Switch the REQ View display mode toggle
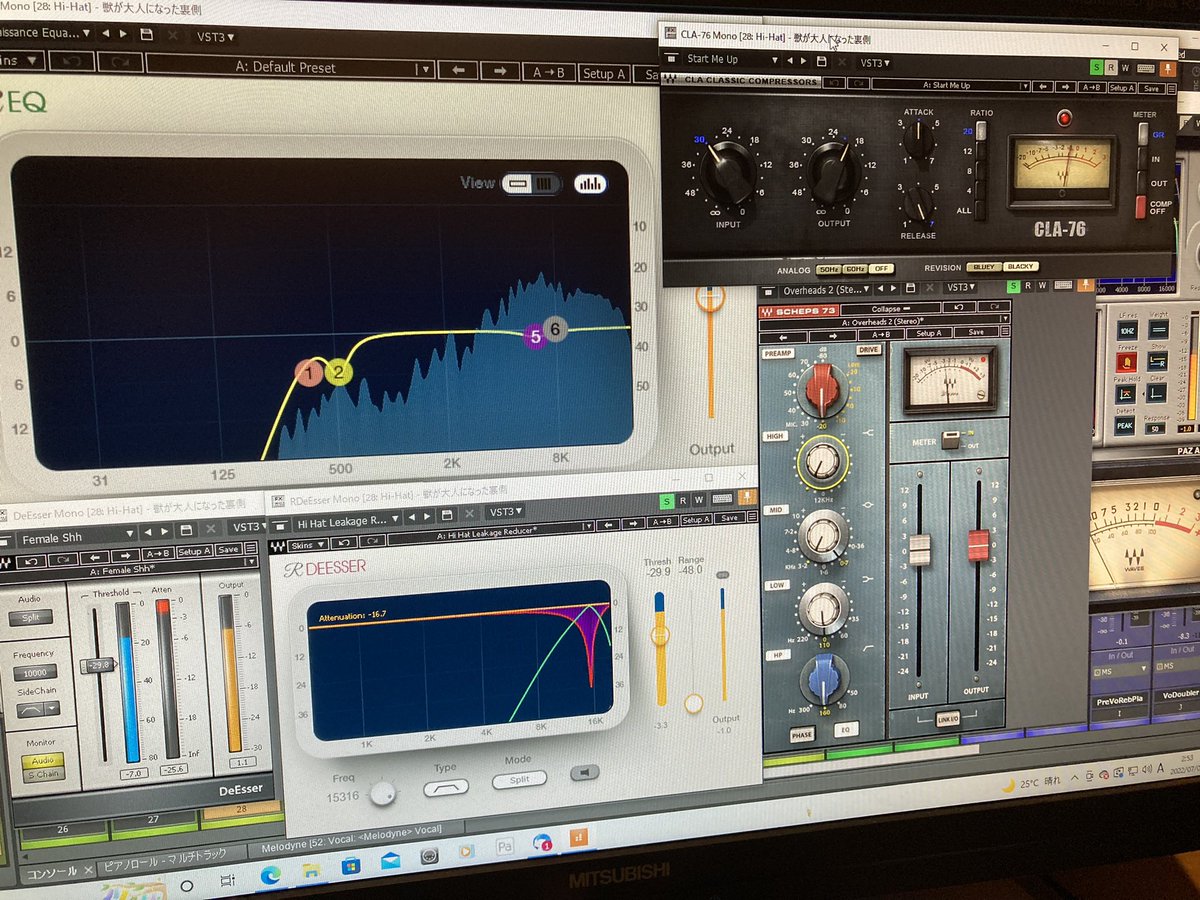 click(x=529, y=184)
